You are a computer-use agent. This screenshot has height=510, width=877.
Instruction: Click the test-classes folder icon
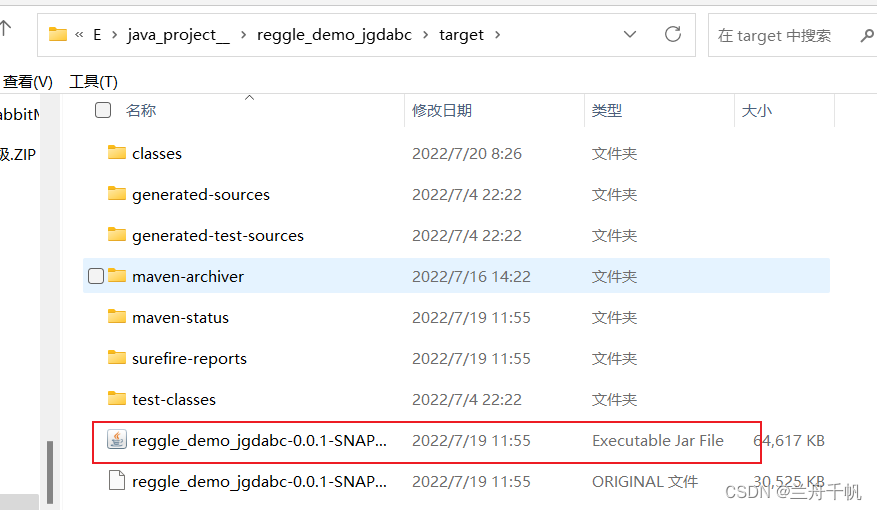coord(117,398)
